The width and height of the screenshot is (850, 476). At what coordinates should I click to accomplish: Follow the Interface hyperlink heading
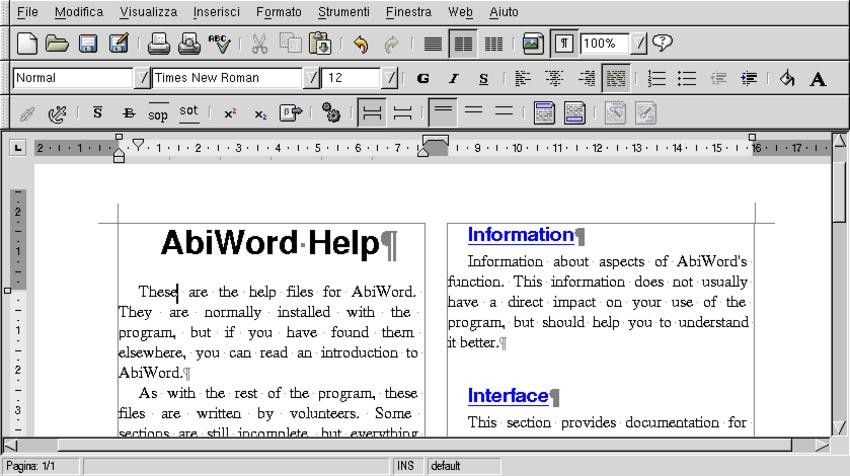508,396
